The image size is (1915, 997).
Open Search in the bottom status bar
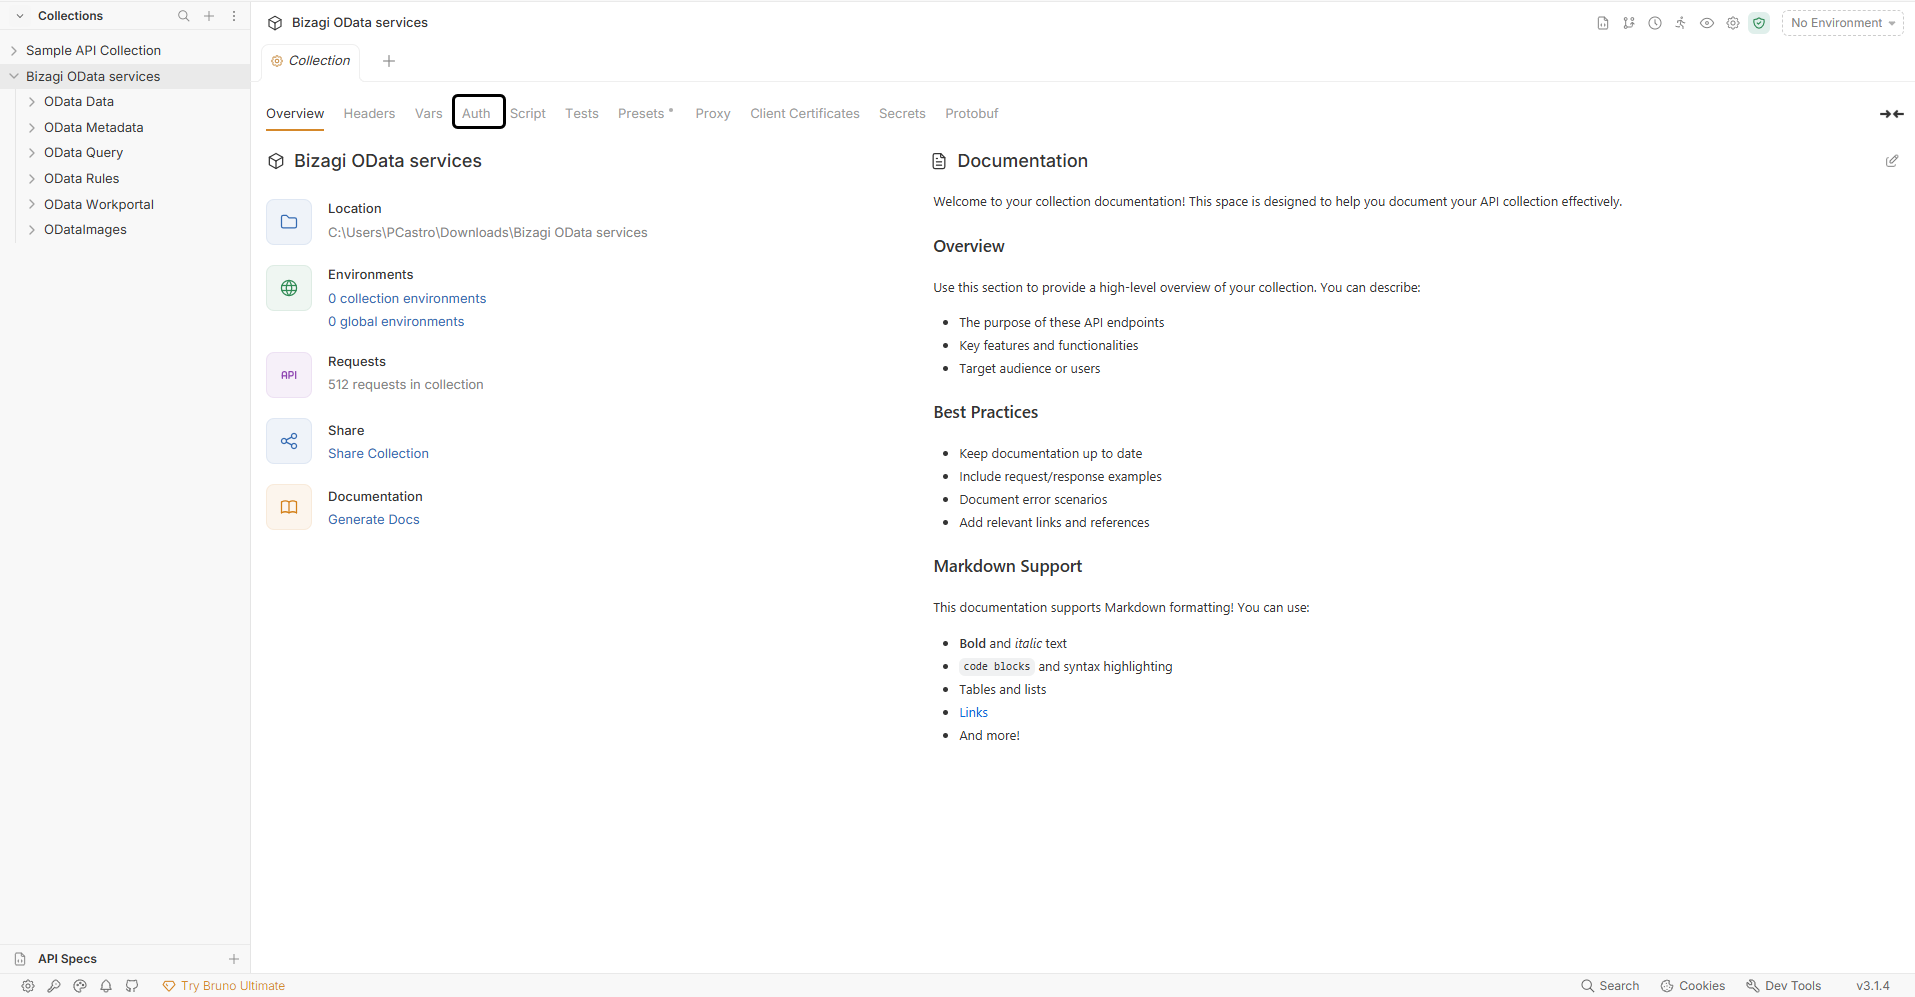tap(1610, 986)
